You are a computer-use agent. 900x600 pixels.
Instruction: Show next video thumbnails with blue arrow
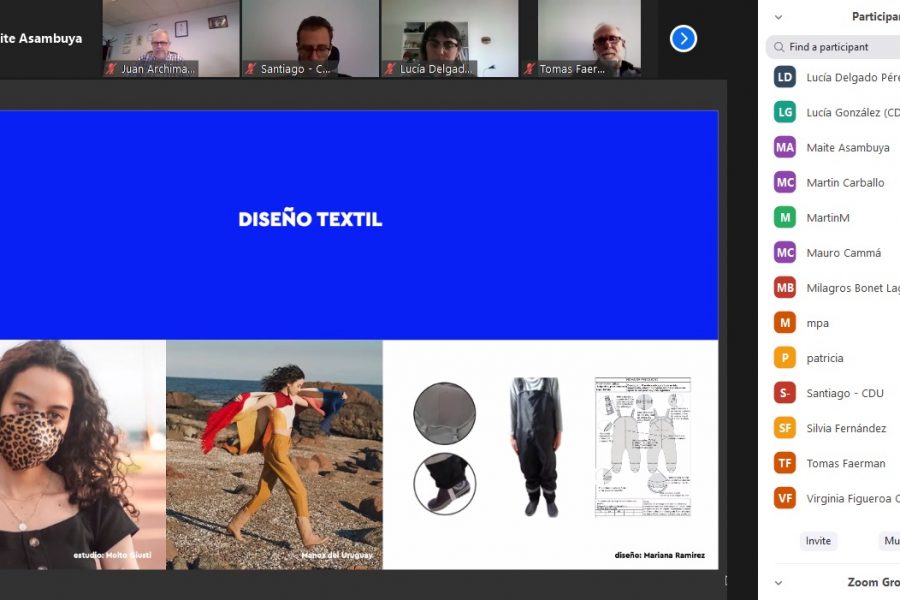click(683, 38)
